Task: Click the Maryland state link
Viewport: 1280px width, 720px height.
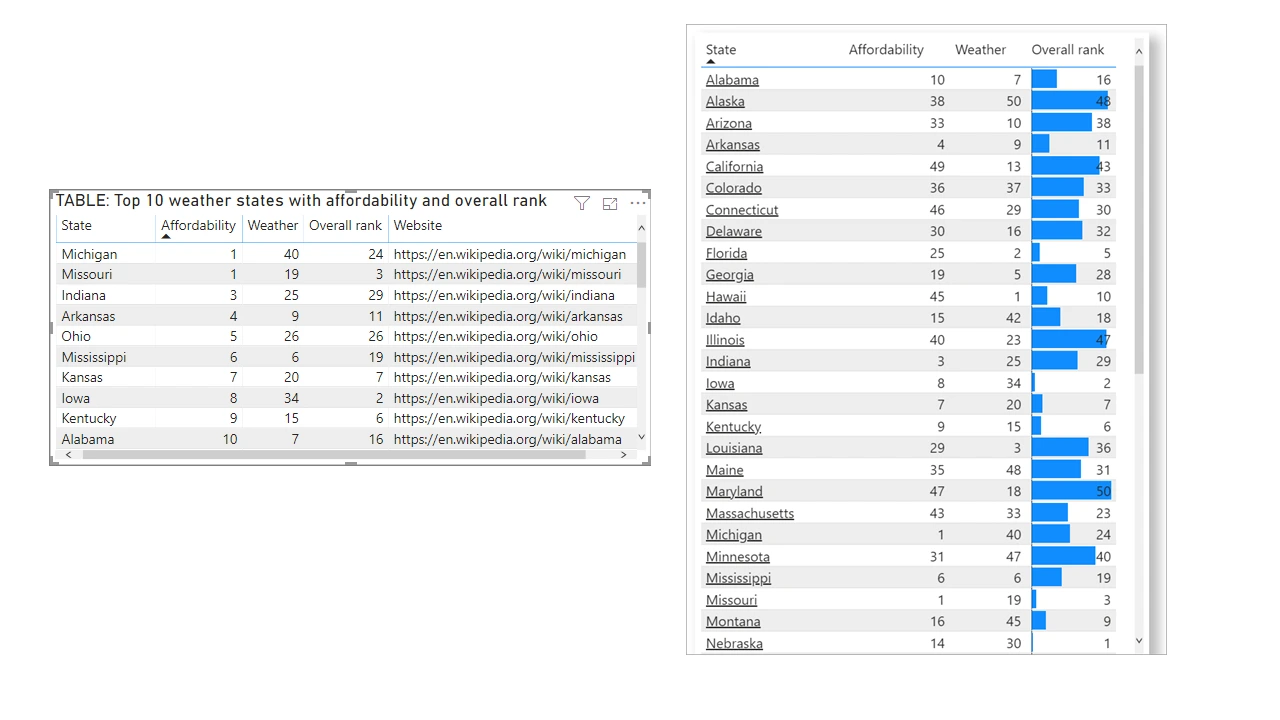Action: (x=734, y=492)
